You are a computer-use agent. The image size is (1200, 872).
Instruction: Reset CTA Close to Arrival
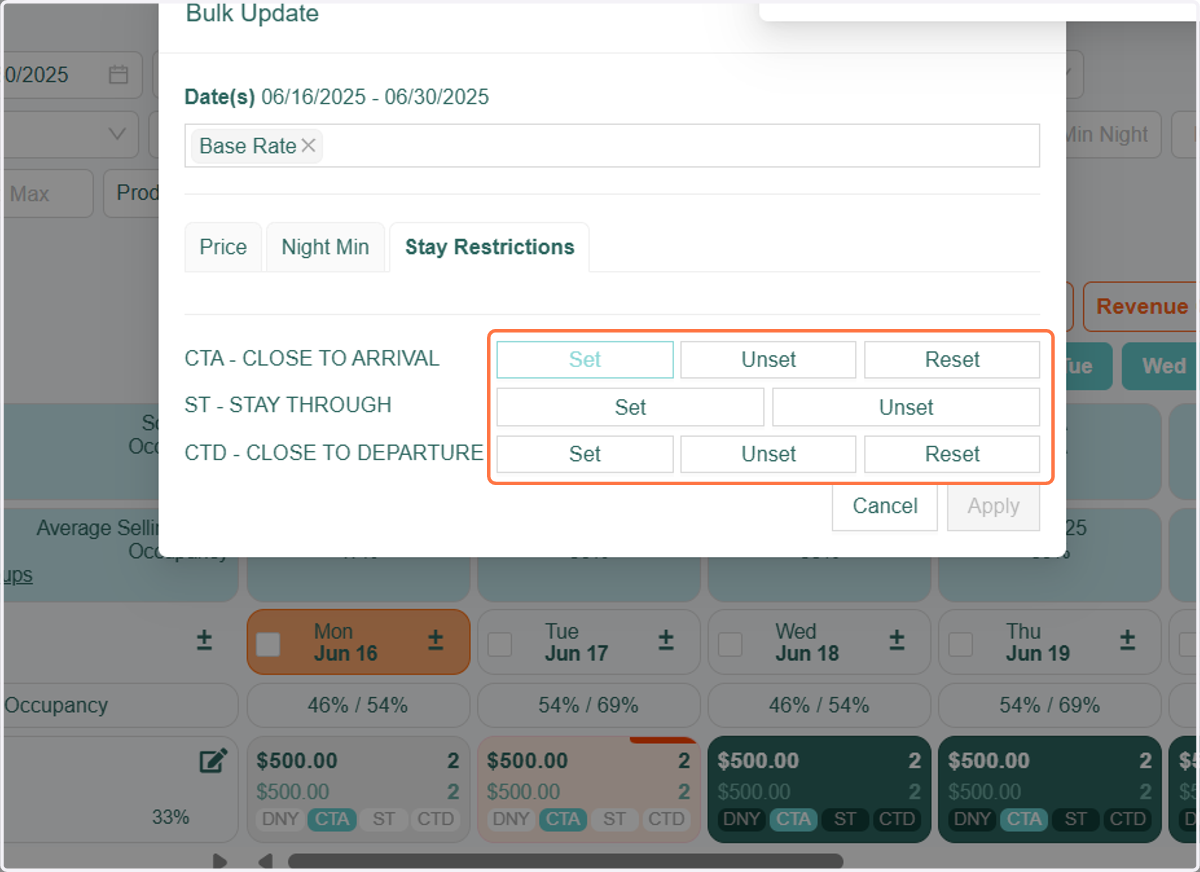click(x=952, y=360)
